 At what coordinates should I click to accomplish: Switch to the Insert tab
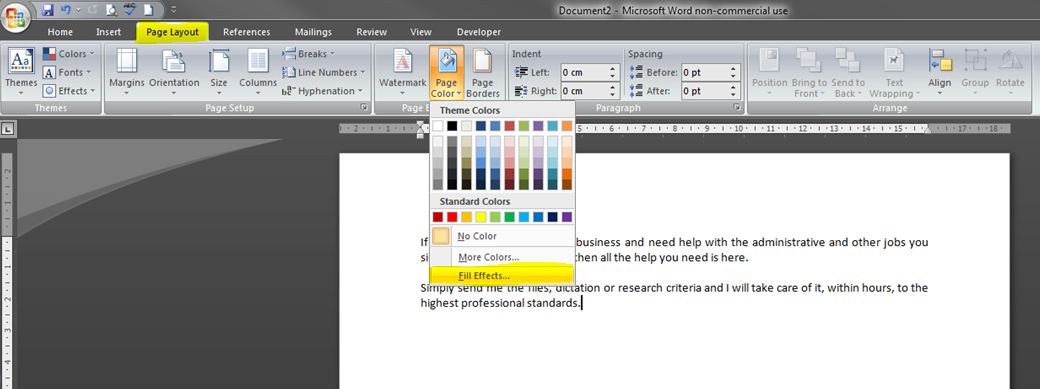[109, 32]
